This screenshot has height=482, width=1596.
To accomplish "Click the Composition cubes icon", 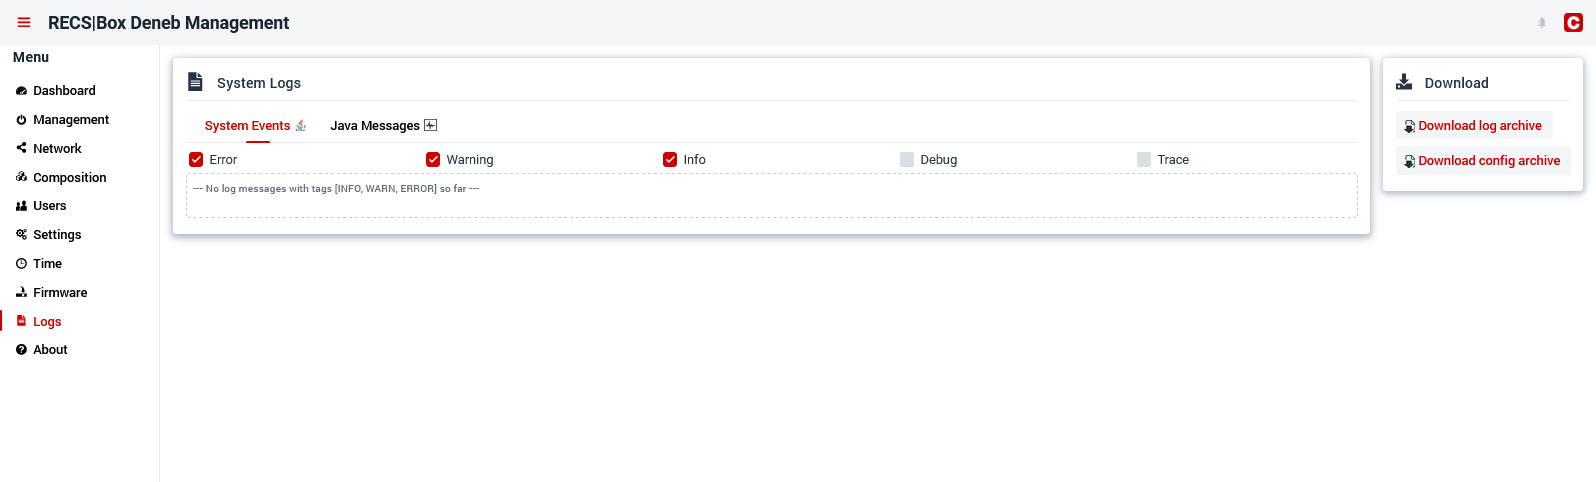I will (21, 177).
